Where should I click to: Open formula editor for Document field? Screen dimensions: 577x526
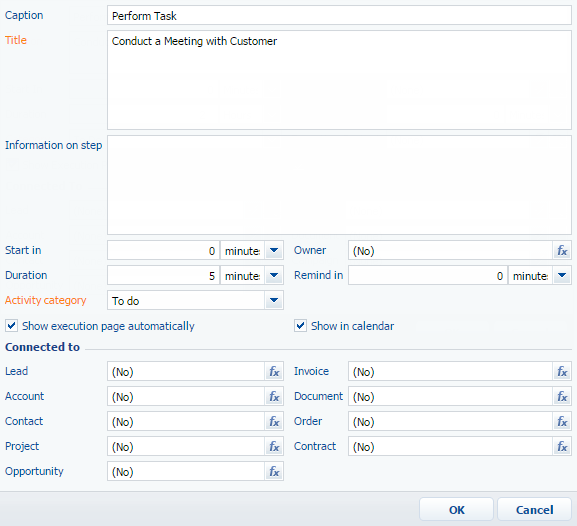[562, 396]
